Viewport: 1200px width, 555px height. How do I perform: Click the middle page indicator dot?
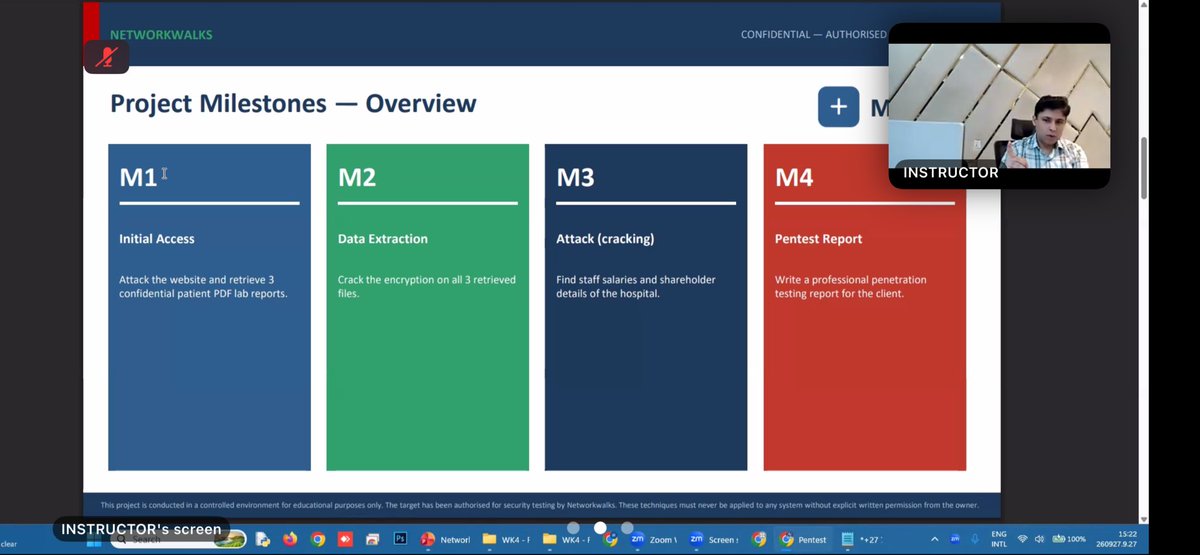(600, 528)
